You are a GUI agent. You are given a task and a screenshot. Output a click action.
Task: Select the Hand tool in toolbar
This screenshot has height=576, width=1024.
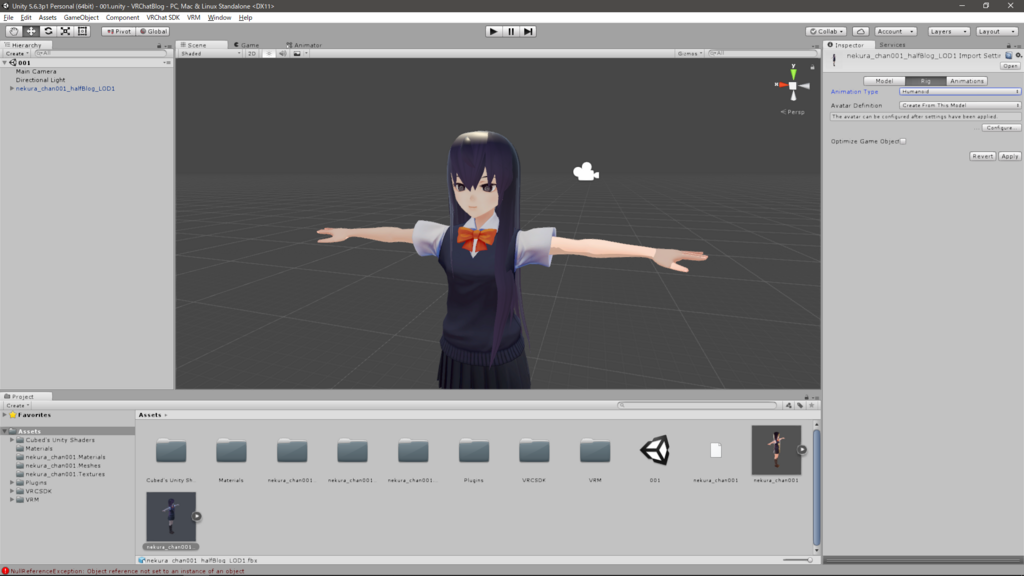click(x=13, y=31)
